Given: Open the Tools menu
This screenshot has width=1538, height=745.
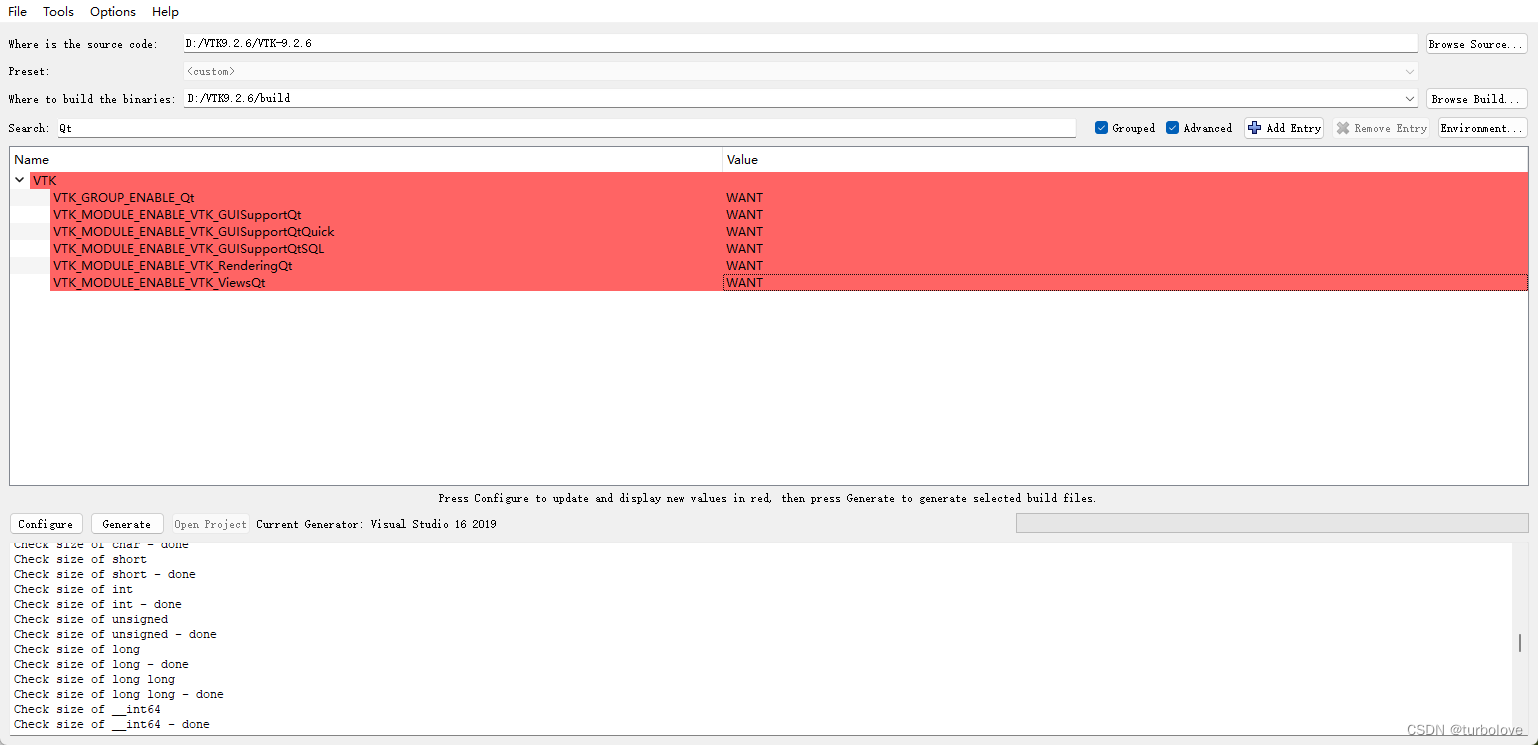Looking at the screenshot, I should [57, 11].
